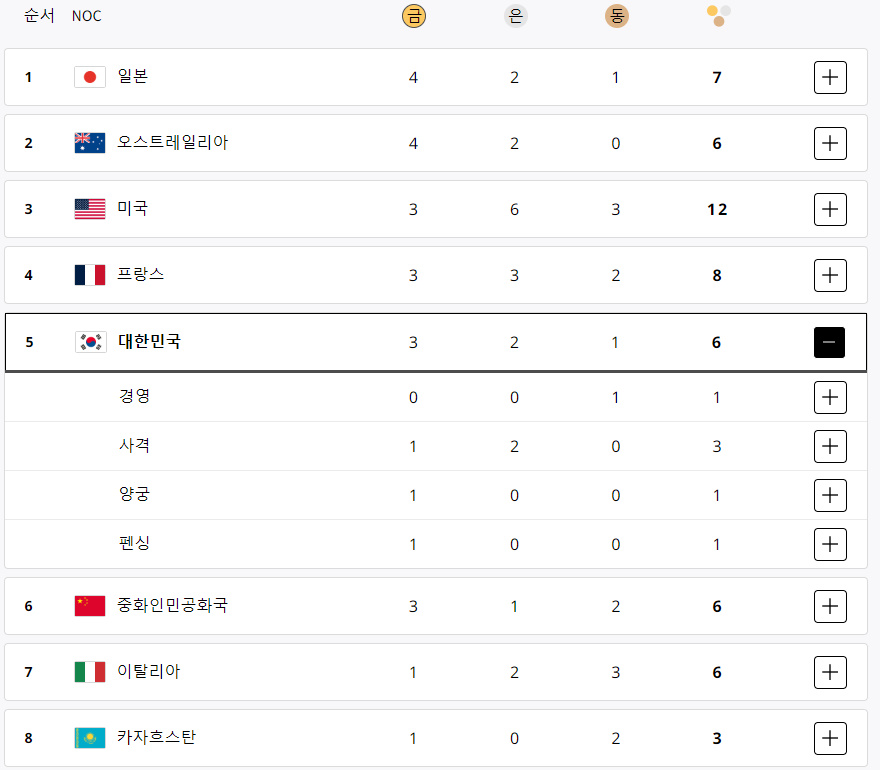Expand the 중화인민공화국 medal breakdown
880x770 pixels.
coord(830,606)
